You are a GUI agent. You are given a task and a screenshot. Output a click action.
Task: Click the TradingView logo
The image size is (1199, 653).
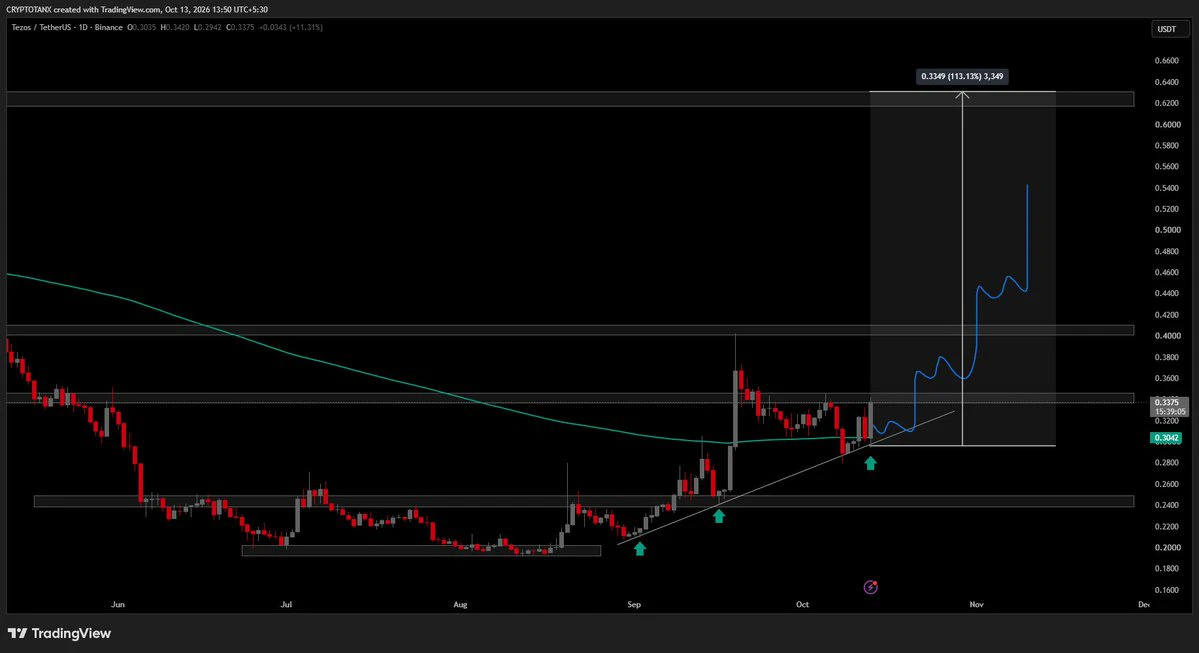point(60,633)
